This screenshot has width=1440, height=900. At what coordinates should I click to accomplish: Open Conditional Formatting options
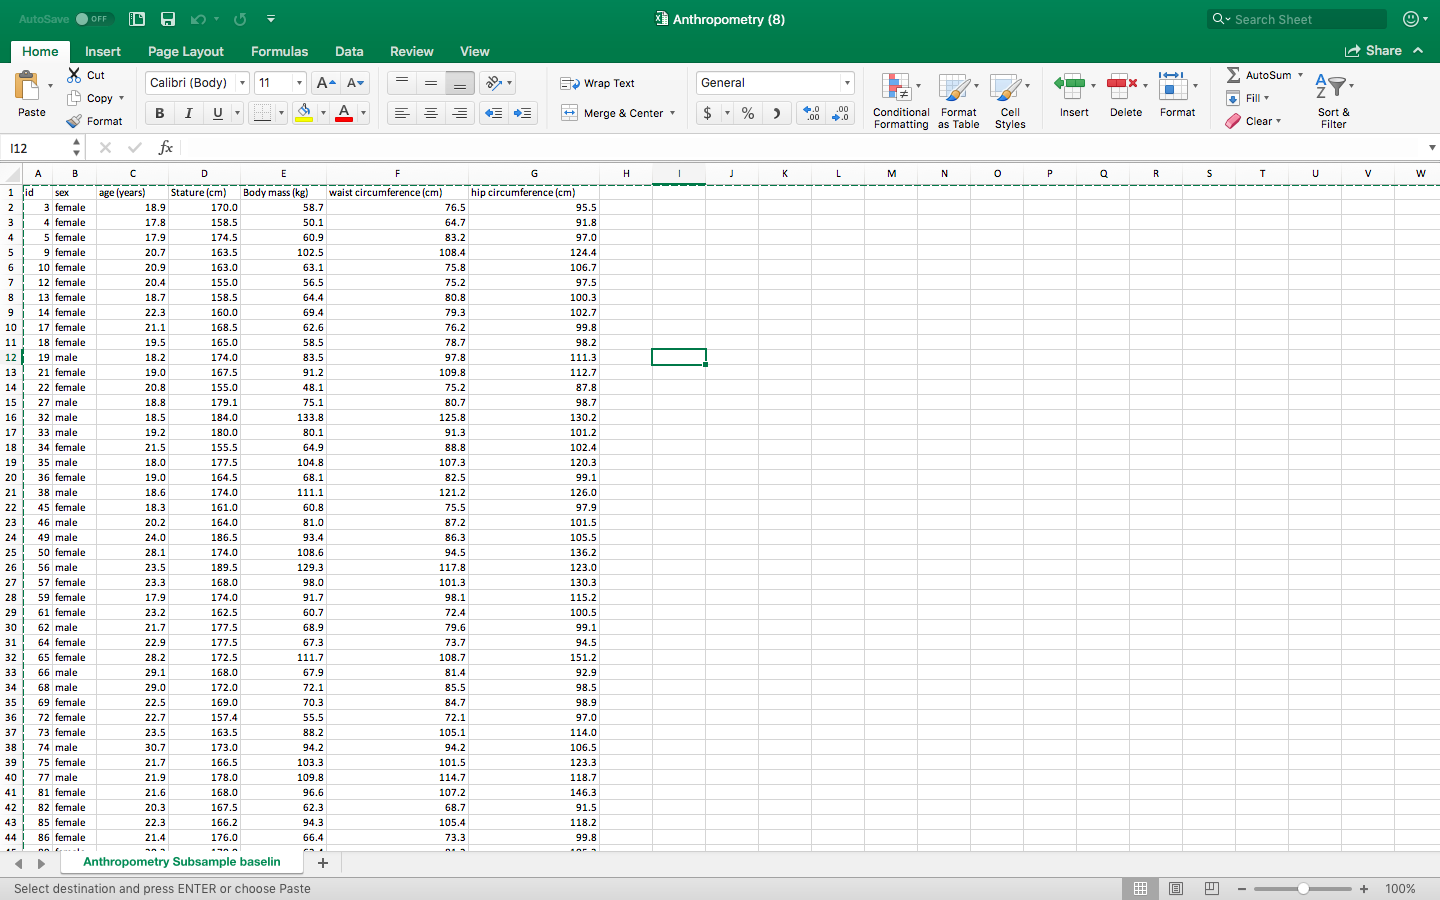coord(900,100)
